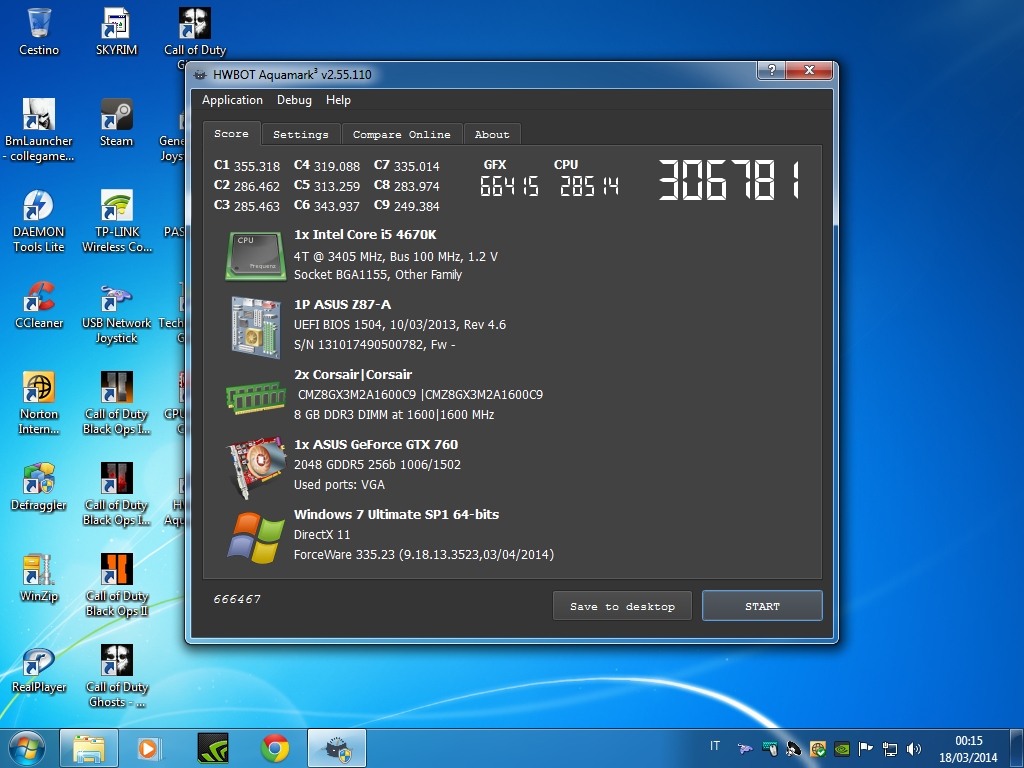Click the Windows 7 Ultimate SP1 64-bits text
Screen dimensions: 1024x768
[396, 514]
